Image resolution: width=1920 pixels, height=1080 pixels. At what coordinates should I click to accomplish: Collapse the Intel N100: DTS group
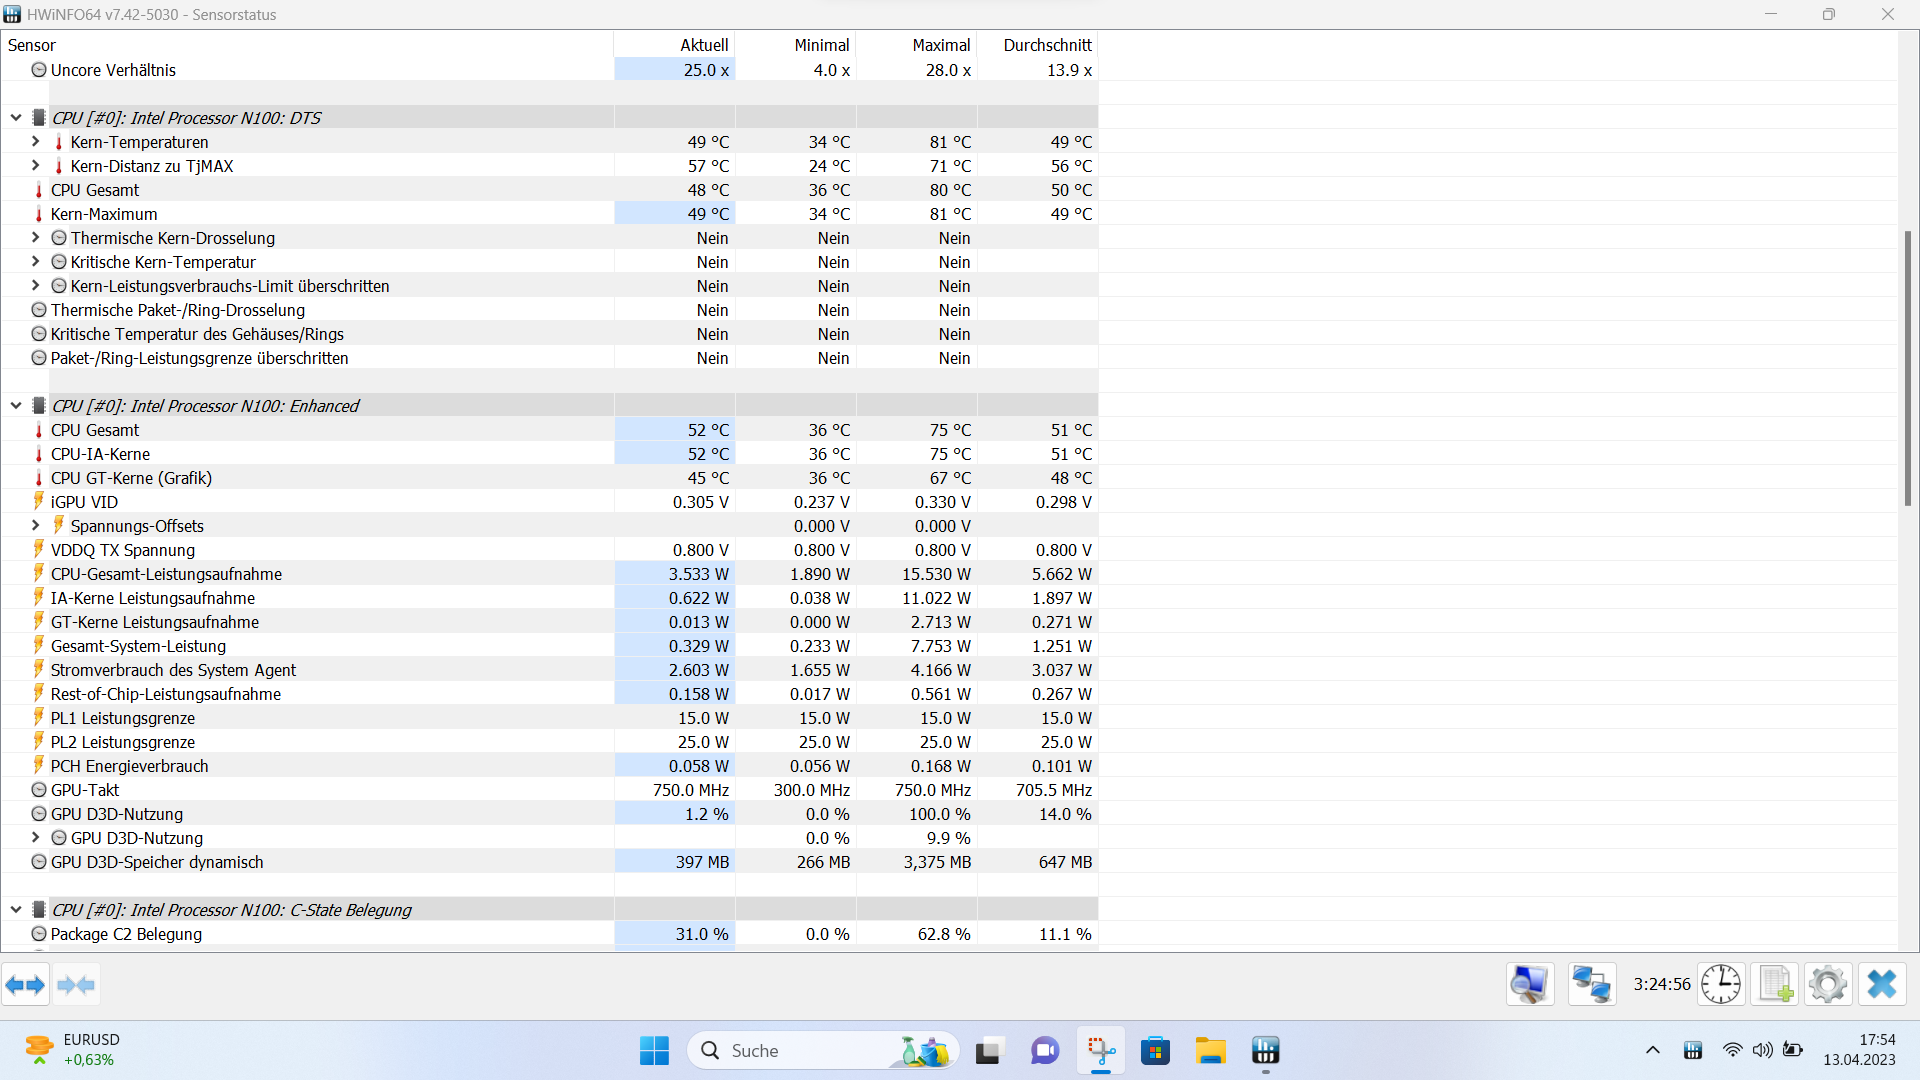(x=16, y=118)
